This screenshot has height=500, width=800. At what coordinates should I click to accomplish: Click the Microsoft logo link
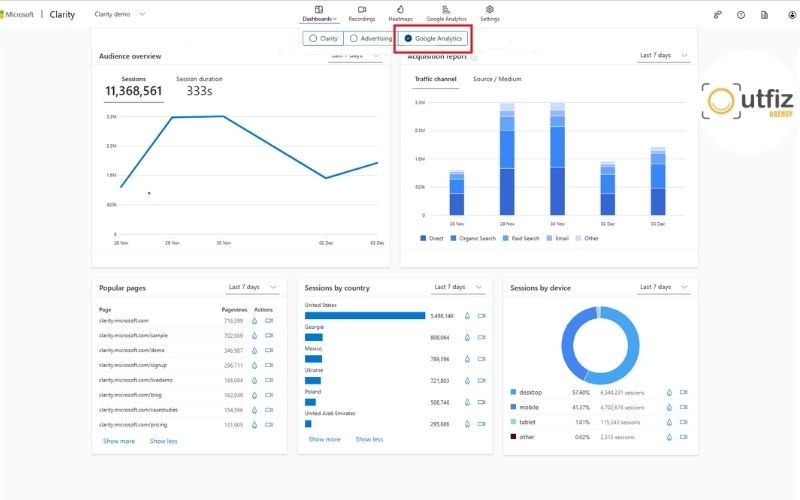[17, 14]
